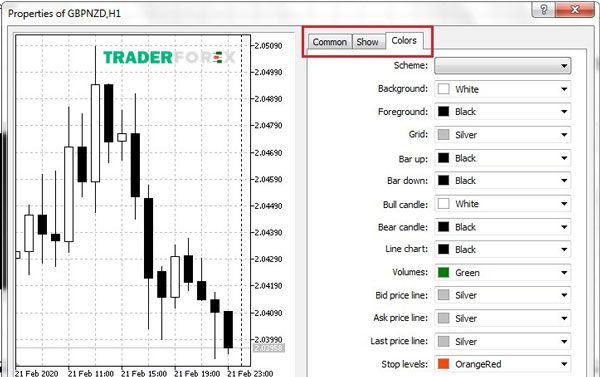Select the Colors tab
This screenshot has width=600, height=377.
tap(404, 41)
